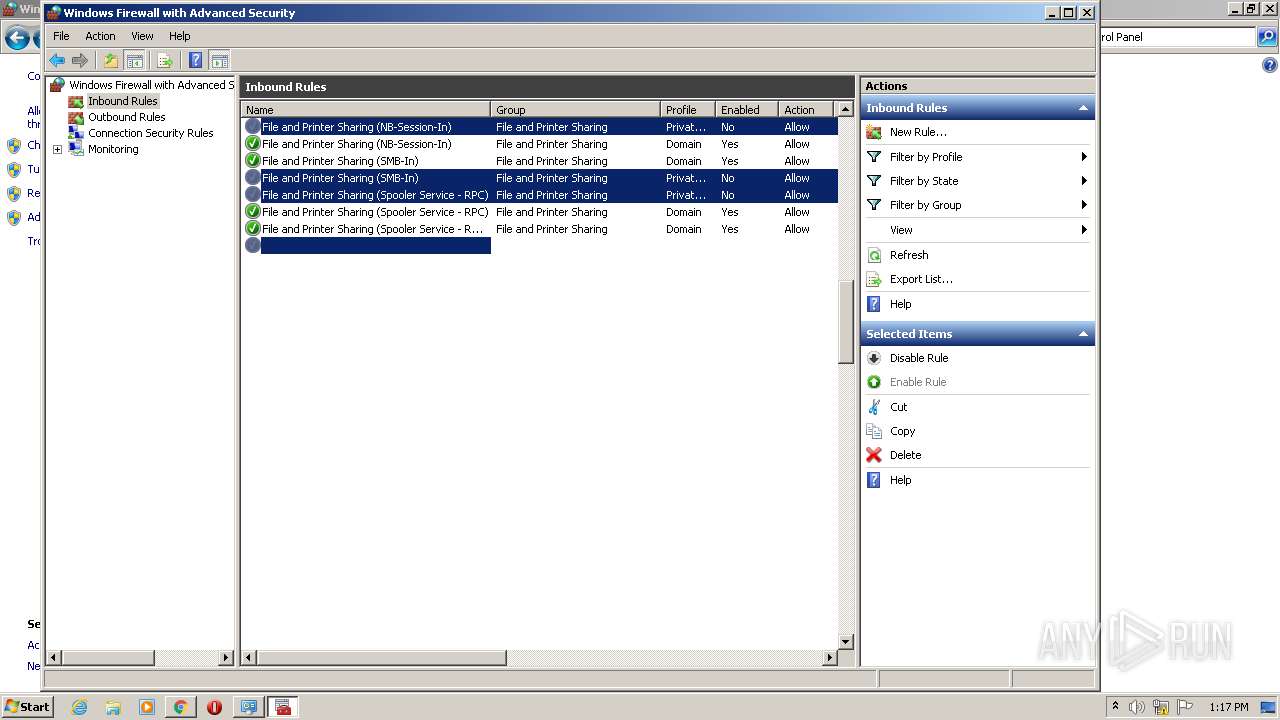Click the green Enable Rule icon
Viewport: 1280px width, 720px height.
coord(874,382)
